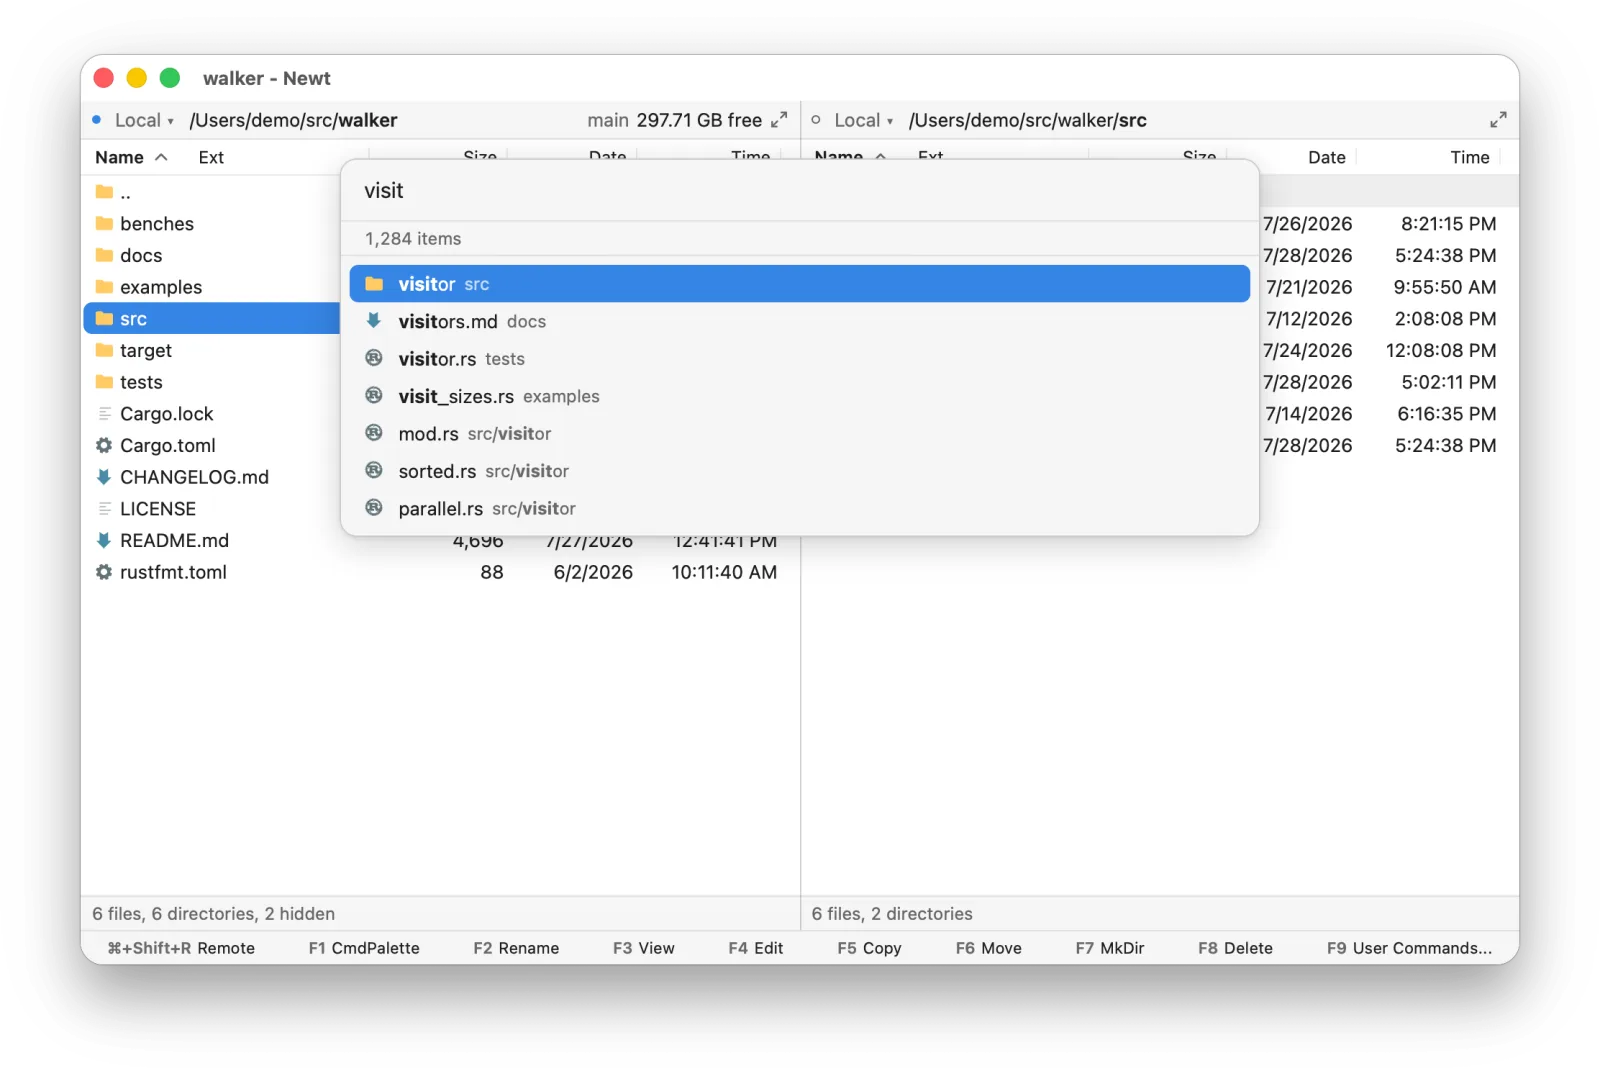Click ⌘+Shift+R Remote button
Viewport: 1600px width, 1071px height.
pos(181,948)
